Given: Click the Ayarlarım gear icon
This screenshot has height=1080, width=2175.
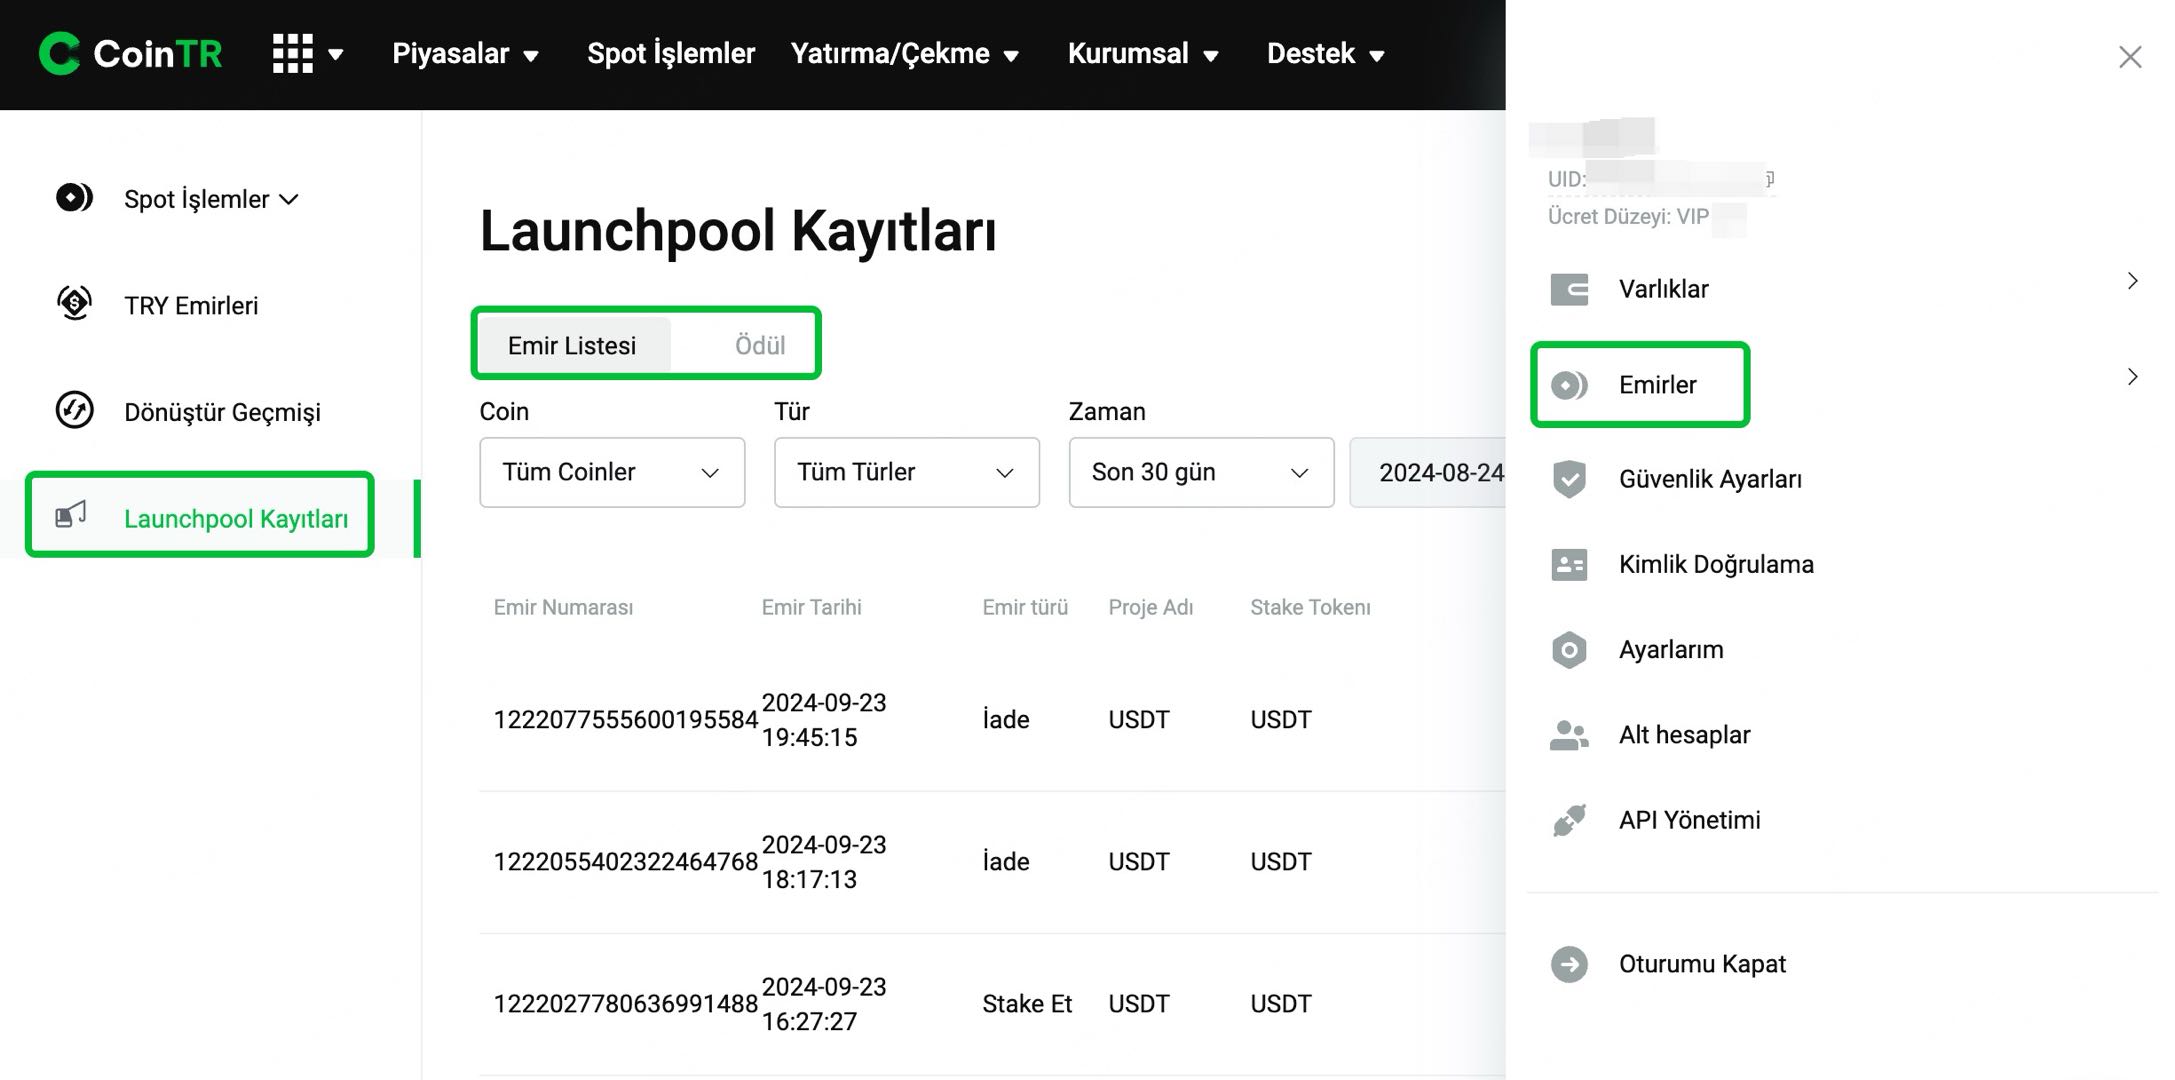Looking at the screenshot, I should 1569,650.
